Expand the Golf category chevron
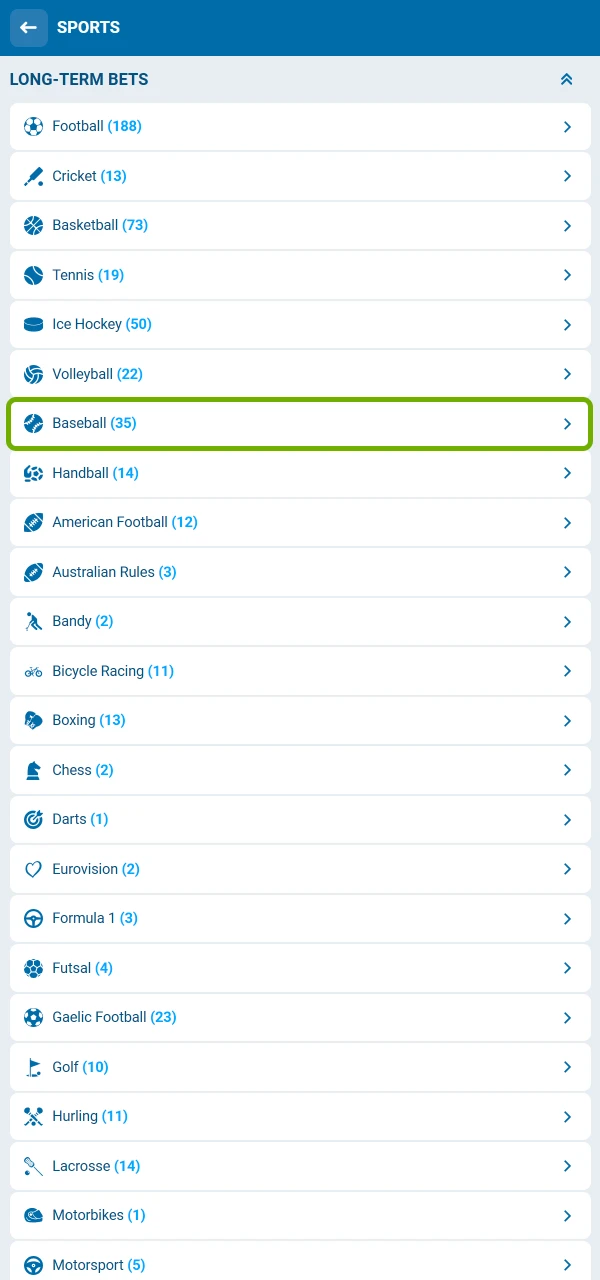The width and height of the screenshot is (600, 1280). pos(568,1067)
